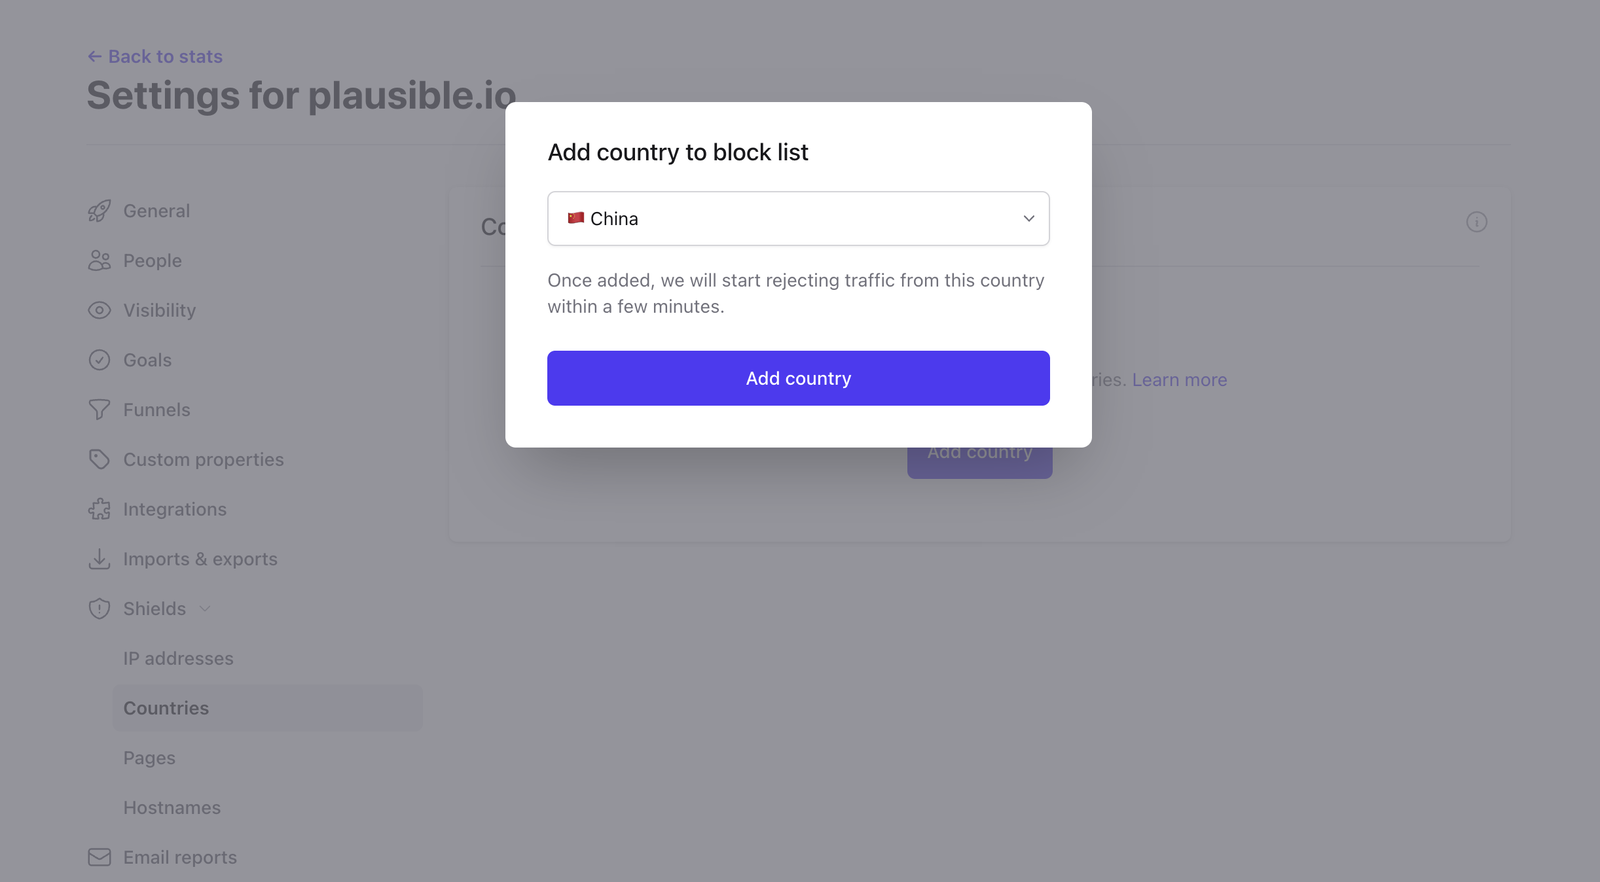
Task: Select the Pages shield item
Action: click(x=149, y=758)
